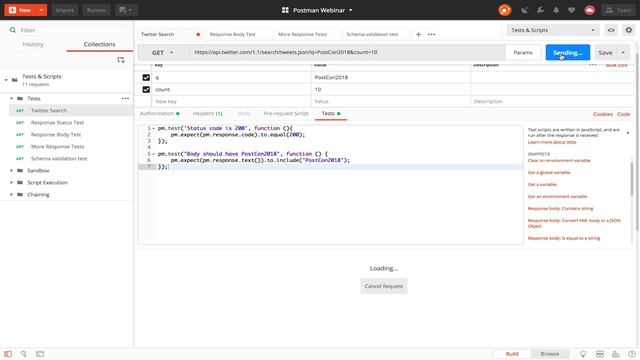Open Pre-request Script tab
640x360 pixels.
286,113
